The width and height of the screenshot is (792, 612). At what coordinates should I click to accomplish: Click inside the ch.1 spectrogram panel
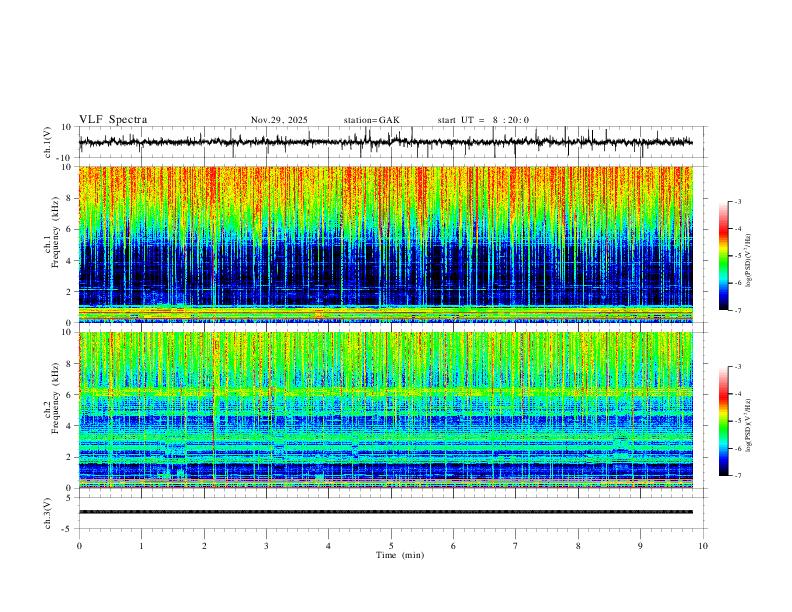(385, 244)
